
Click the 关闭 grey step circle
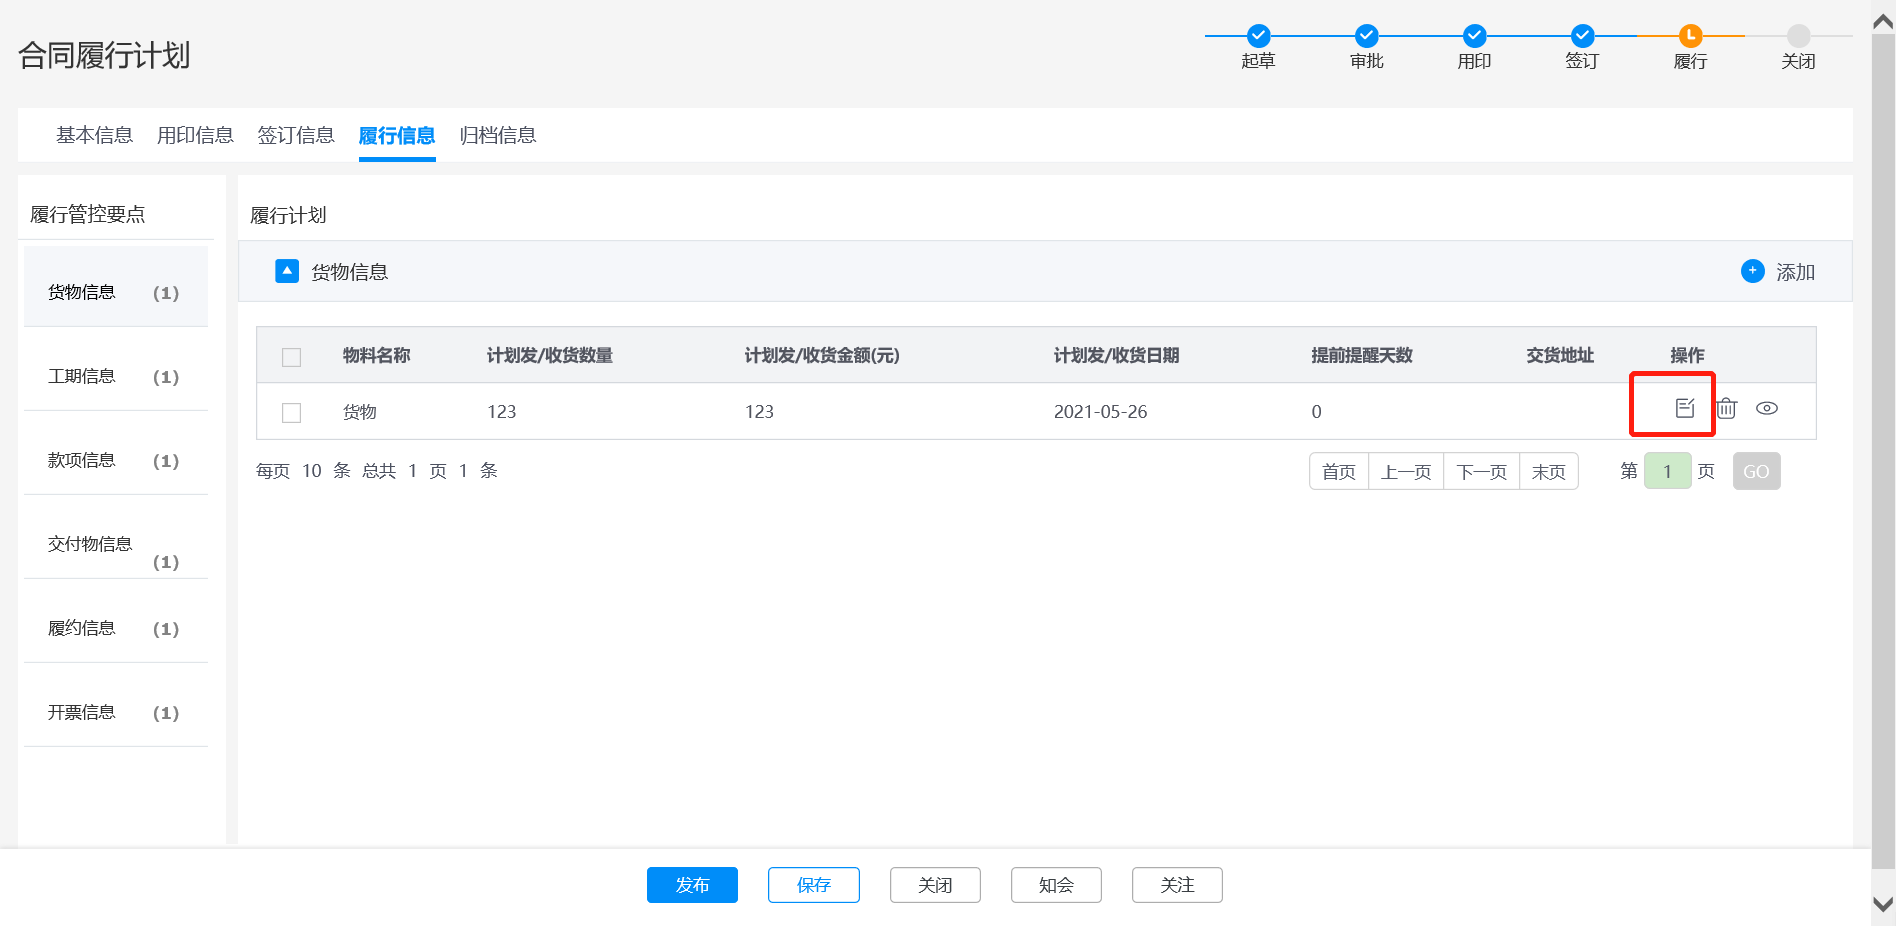(x=1798, y=36)
